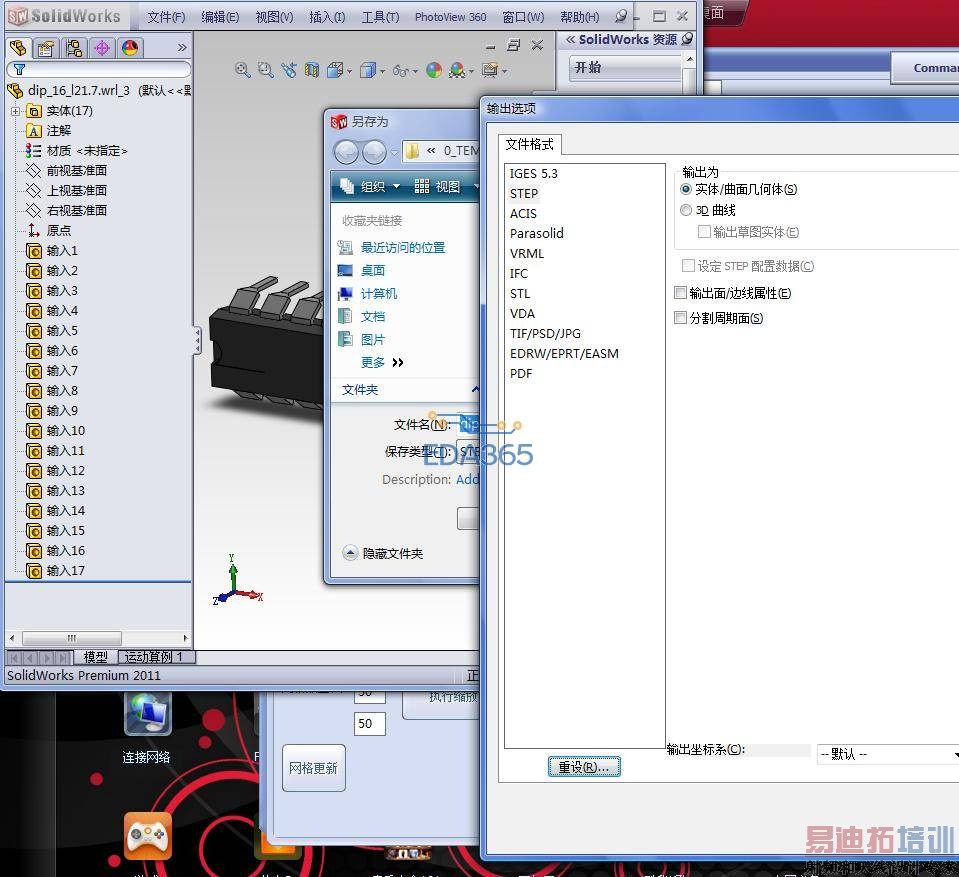Expand 更多 links chevron
Viewport: 959px width, 877px height.
[398, 363]
